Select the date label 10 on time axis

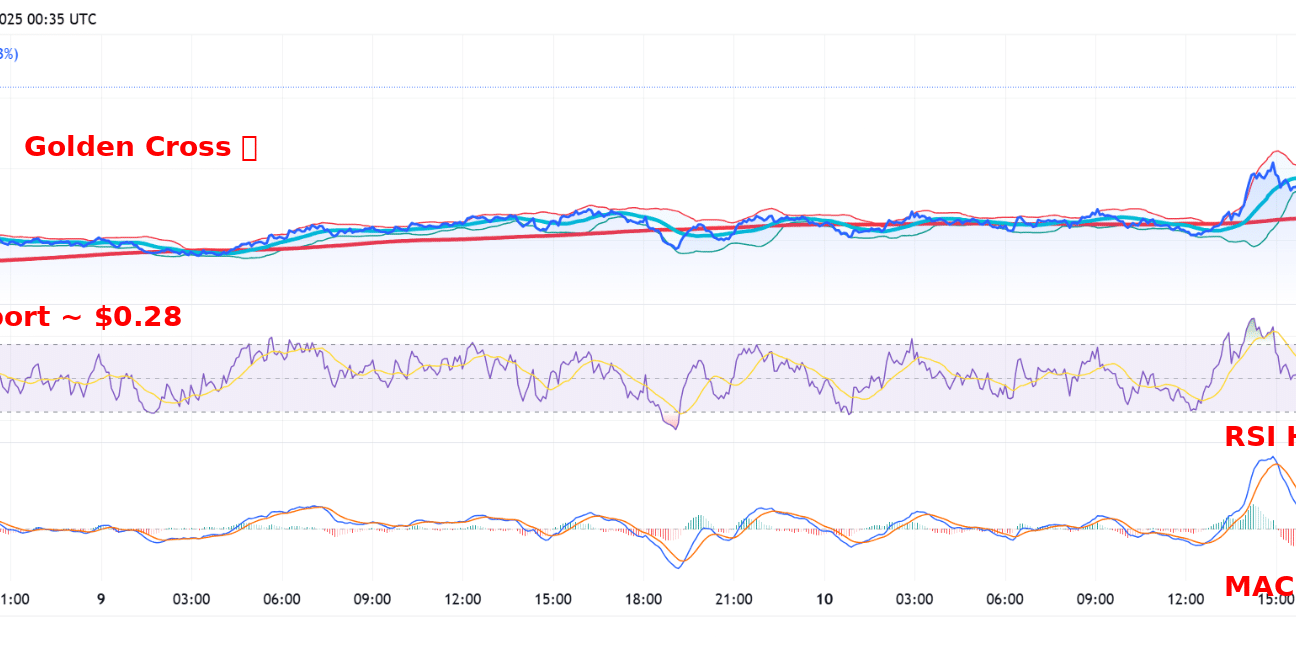[x=824, y=599]
